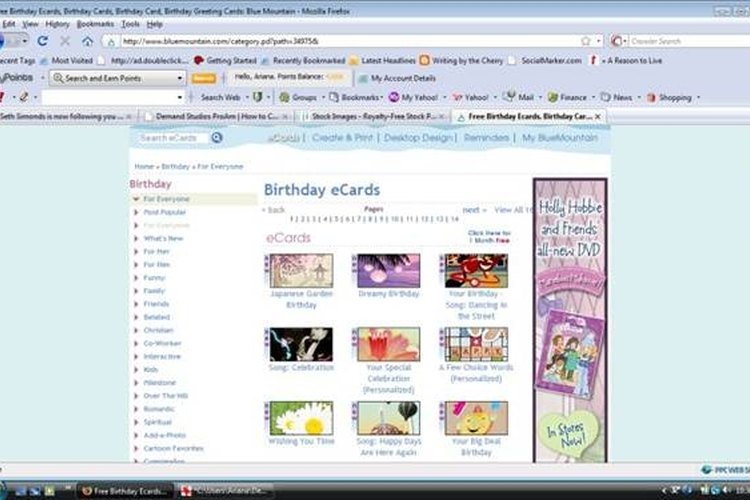Open the Reminders link
This screenshot has width=750, height=500.
pyautogui.click(x=486, y=138)
